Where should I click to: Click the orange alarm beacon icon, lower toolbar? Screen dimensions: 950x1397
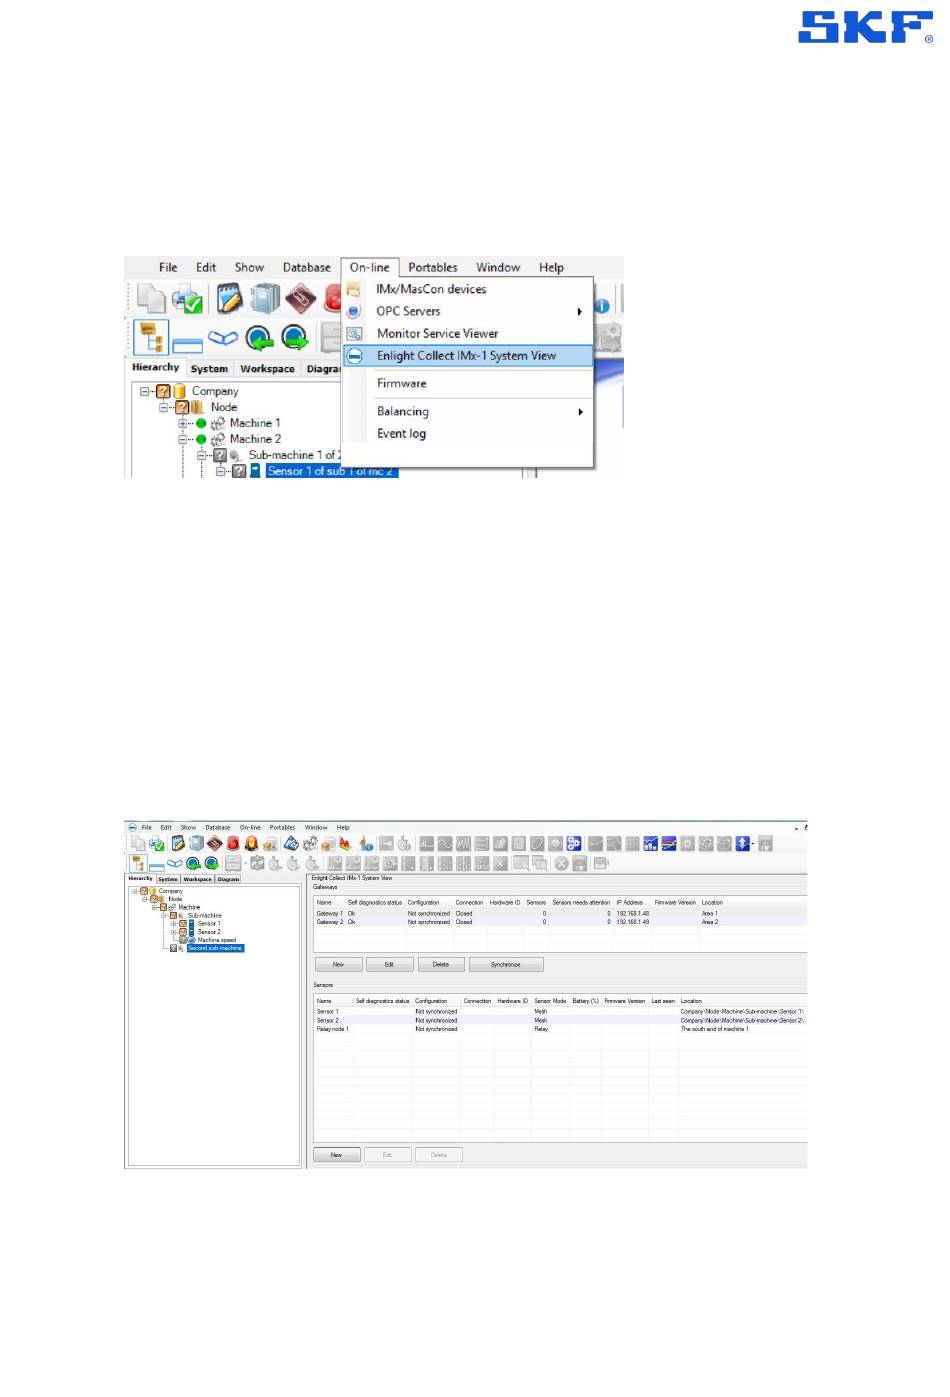251,844
